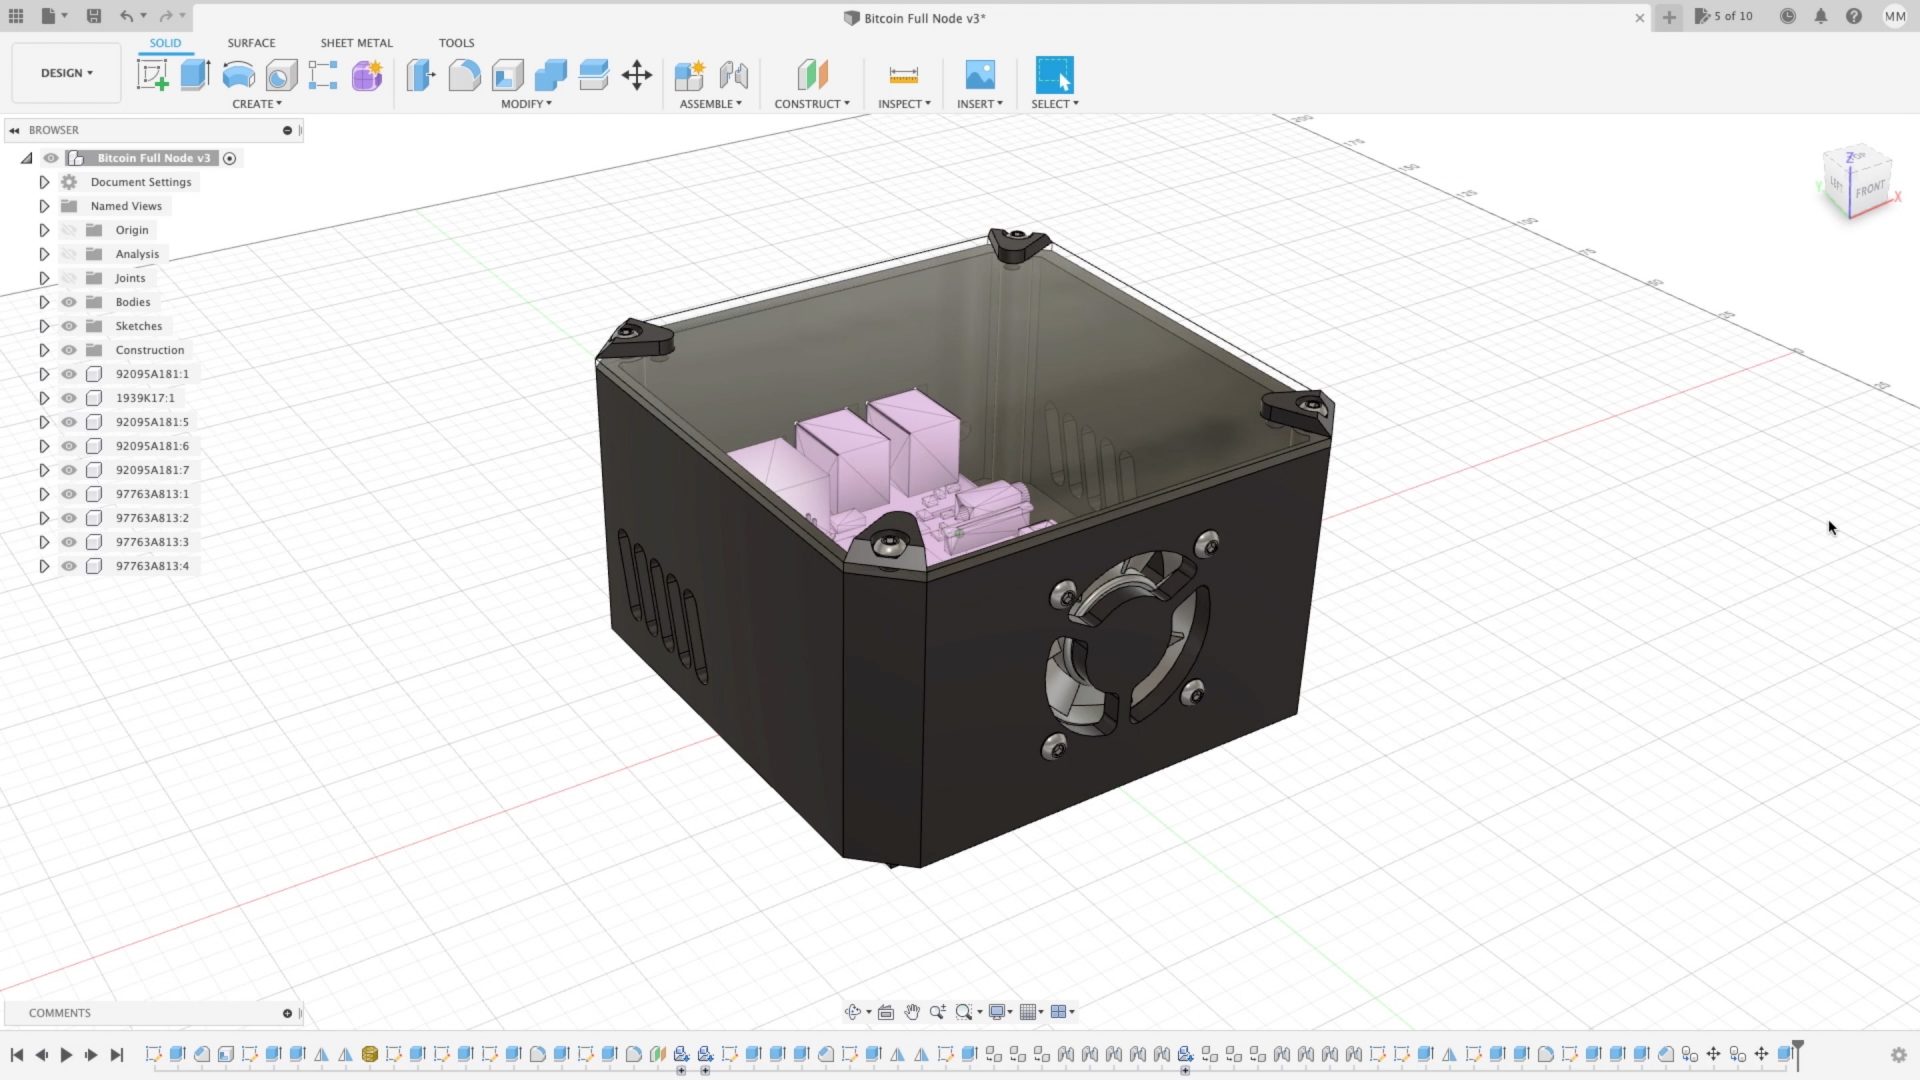
Task: Click the Move/Copy arrows icon
Action: pyautogui.click(x=637, y=75)
